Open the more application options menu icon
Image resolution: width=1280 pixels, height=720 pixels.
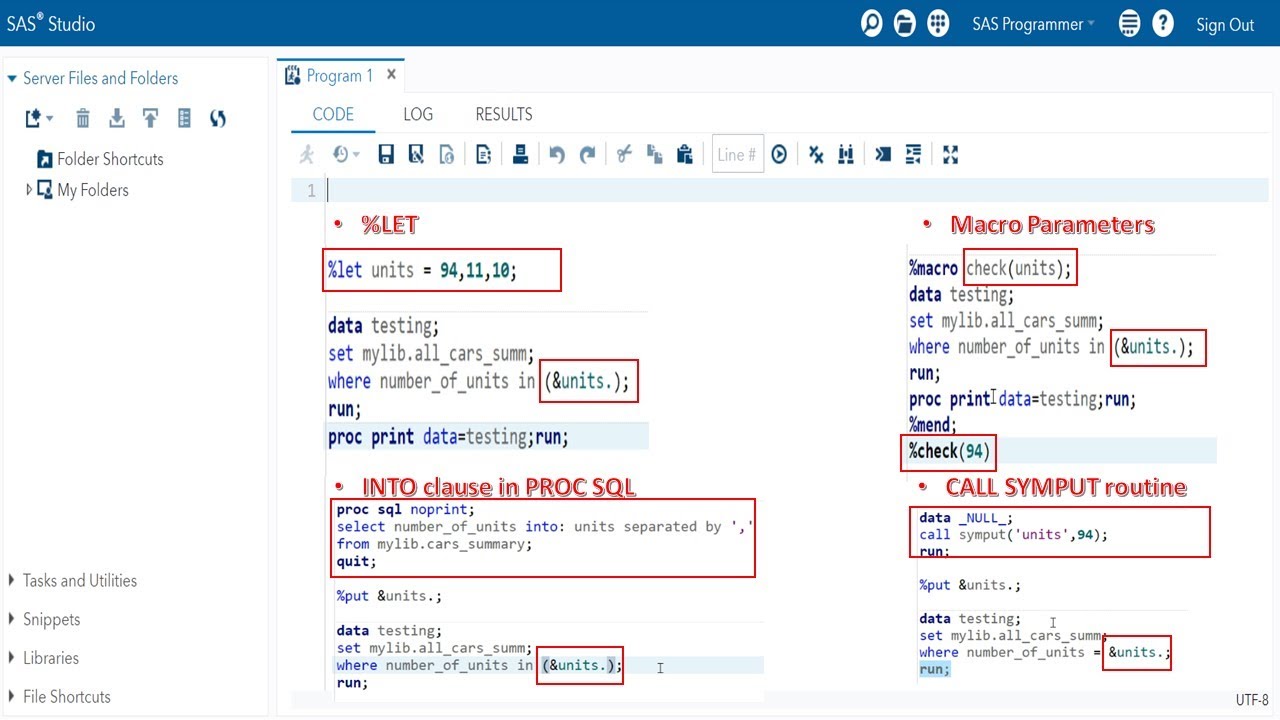tap(1130, 23)
